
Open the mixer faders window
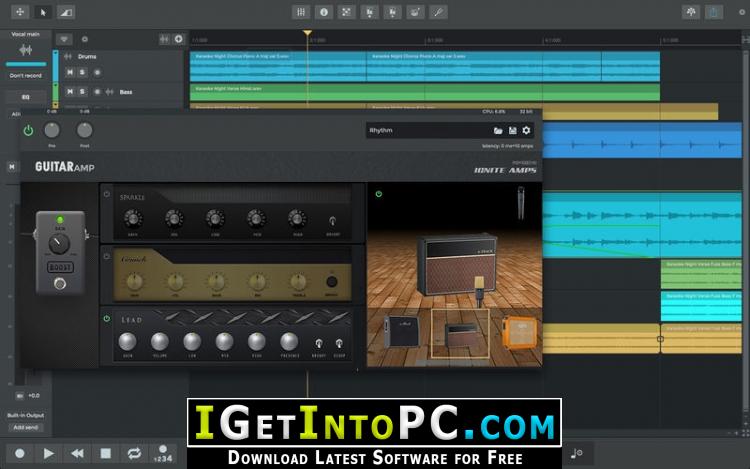click(301, 12)
